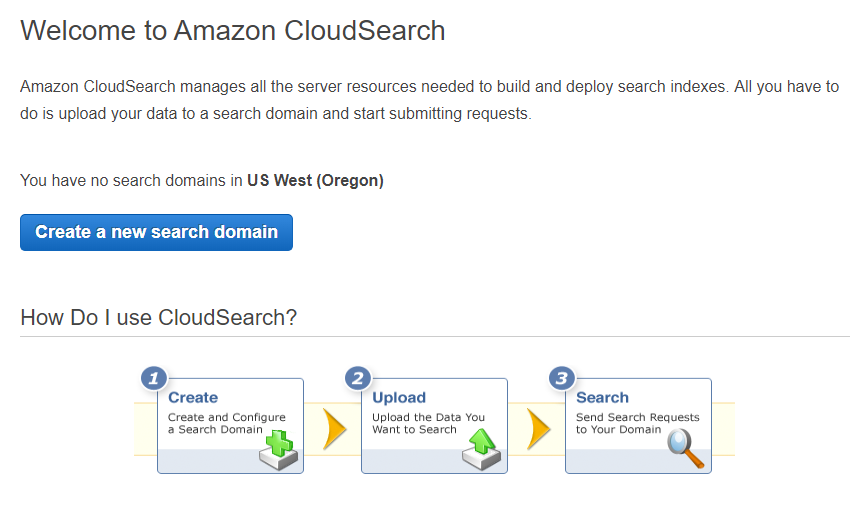This screenshot has width=858, height=515.
Task: Click the How Do I use CloudSearch heading
Action: click(x=158, y=318)
